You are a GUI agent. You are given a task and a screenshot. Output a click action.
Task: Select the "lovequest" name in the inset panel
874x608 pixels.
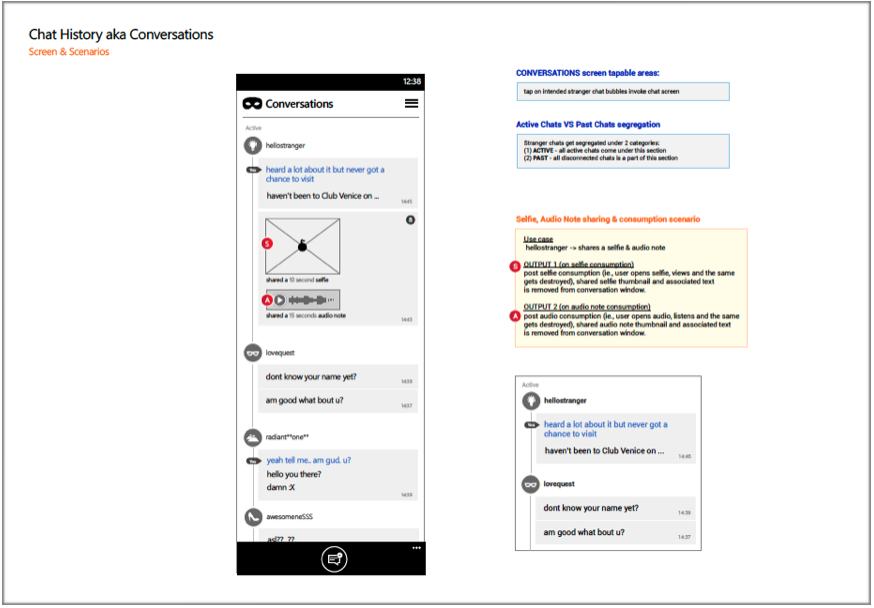point(559,484)
